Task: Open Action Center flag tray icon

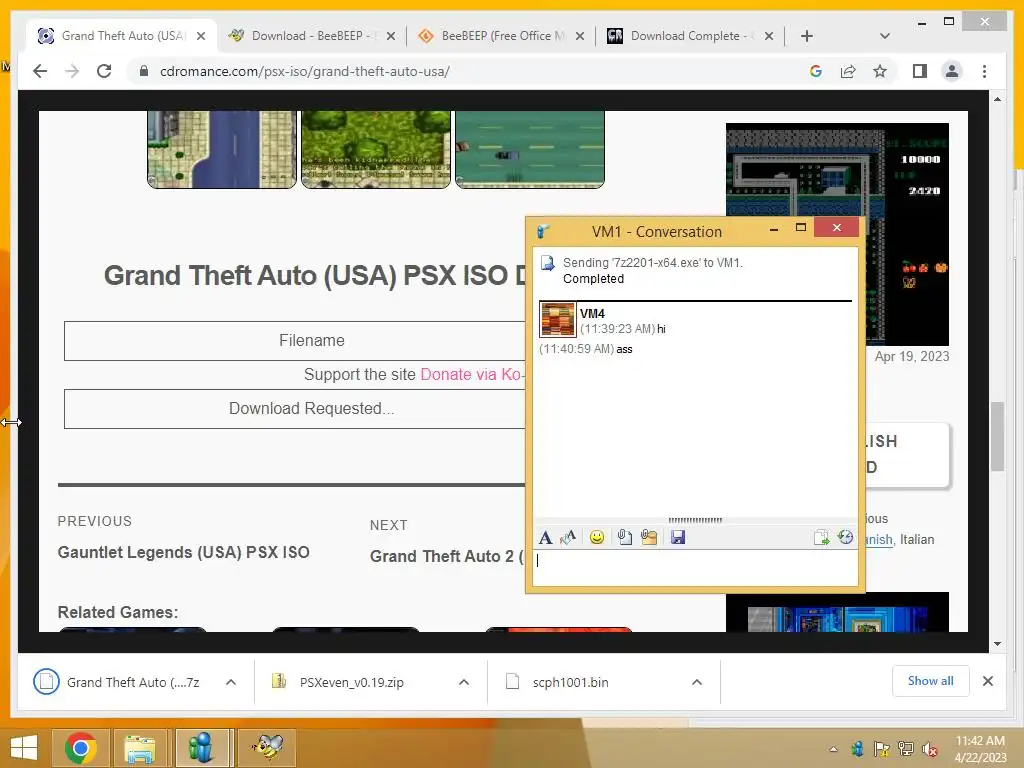Action: [882, 749]
